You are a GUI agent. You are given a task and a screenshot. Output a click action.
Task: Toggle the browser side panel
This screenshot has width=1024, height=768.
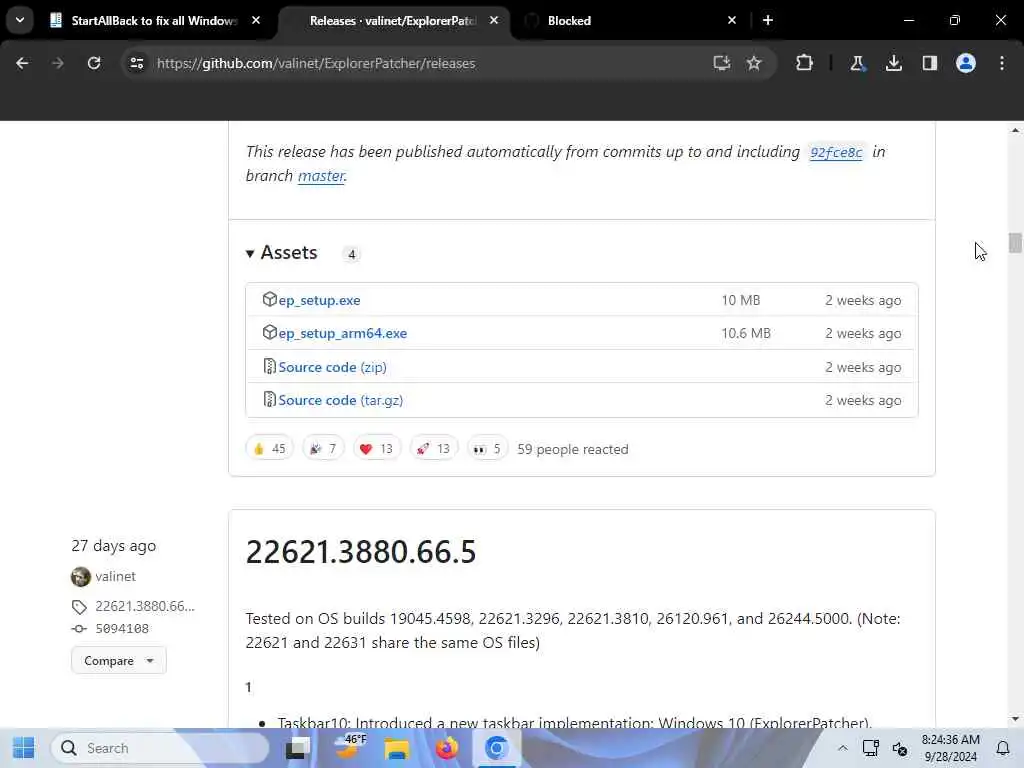point(929,63)
